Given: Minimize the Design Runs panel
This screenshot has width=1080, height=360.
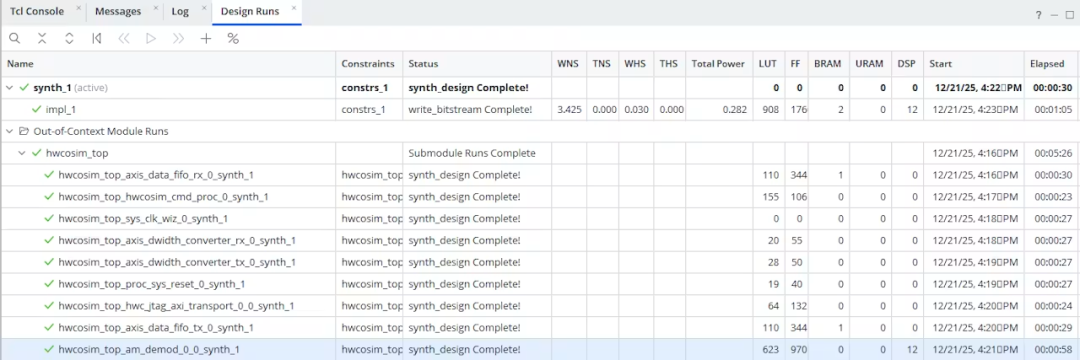Looking at the screenshot, I should point(1056,15).
